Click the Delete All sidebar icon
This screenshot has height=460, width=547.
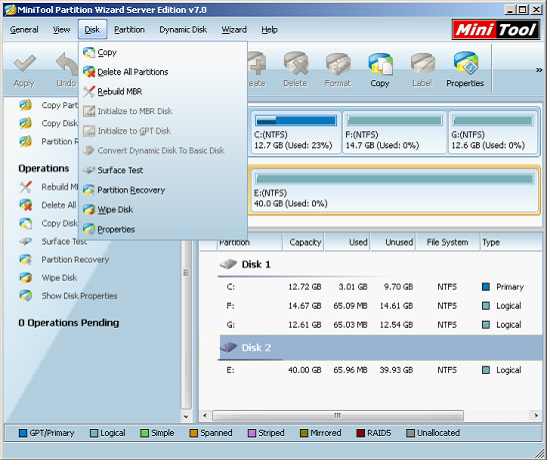[x=25, y=205]
